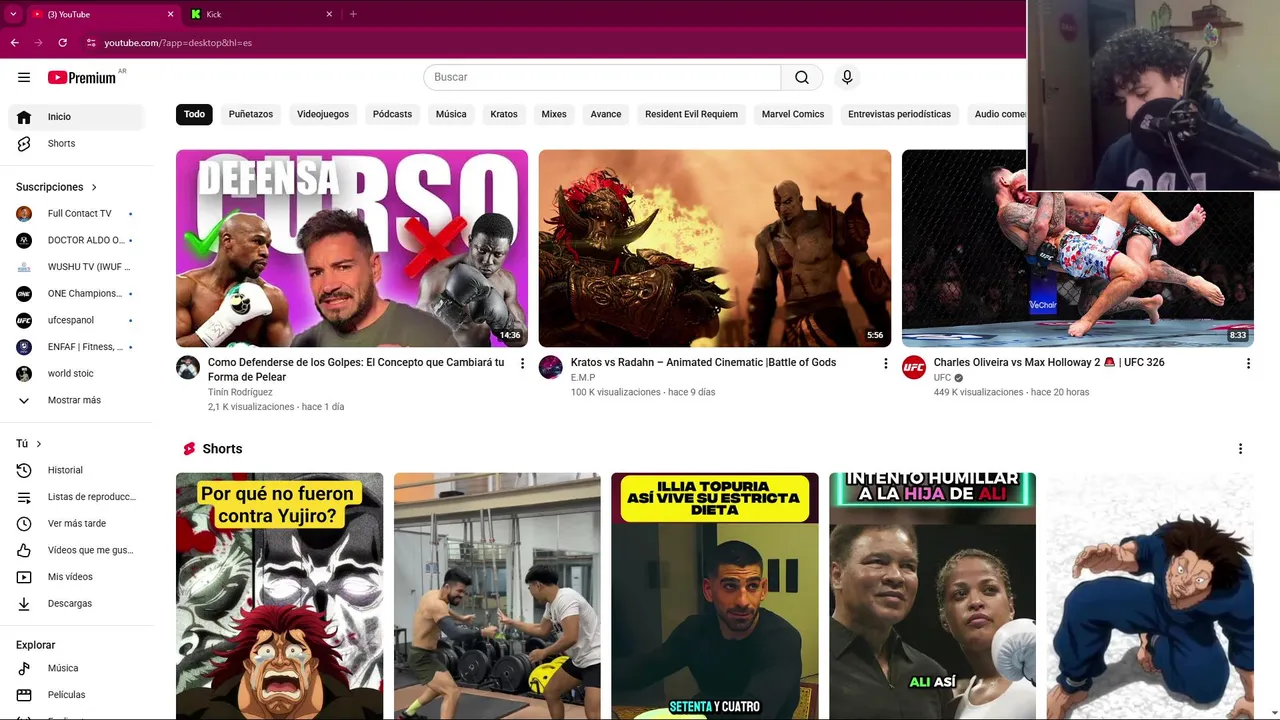Image resolution: width=1280 pixels, height=720 pixels.
Task: Expand the Suscripciones section chevron
Action: pyautogui.click(x=95, y=187)
